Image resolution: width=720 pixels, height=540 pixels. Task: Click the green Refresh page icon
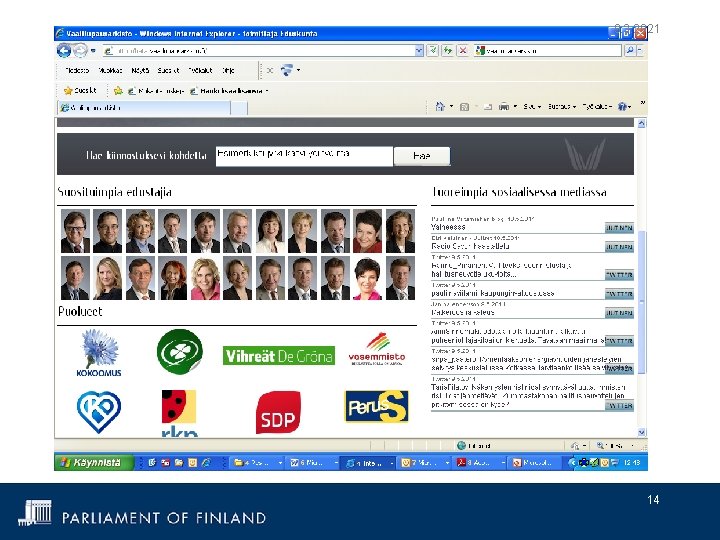(448, 51)
